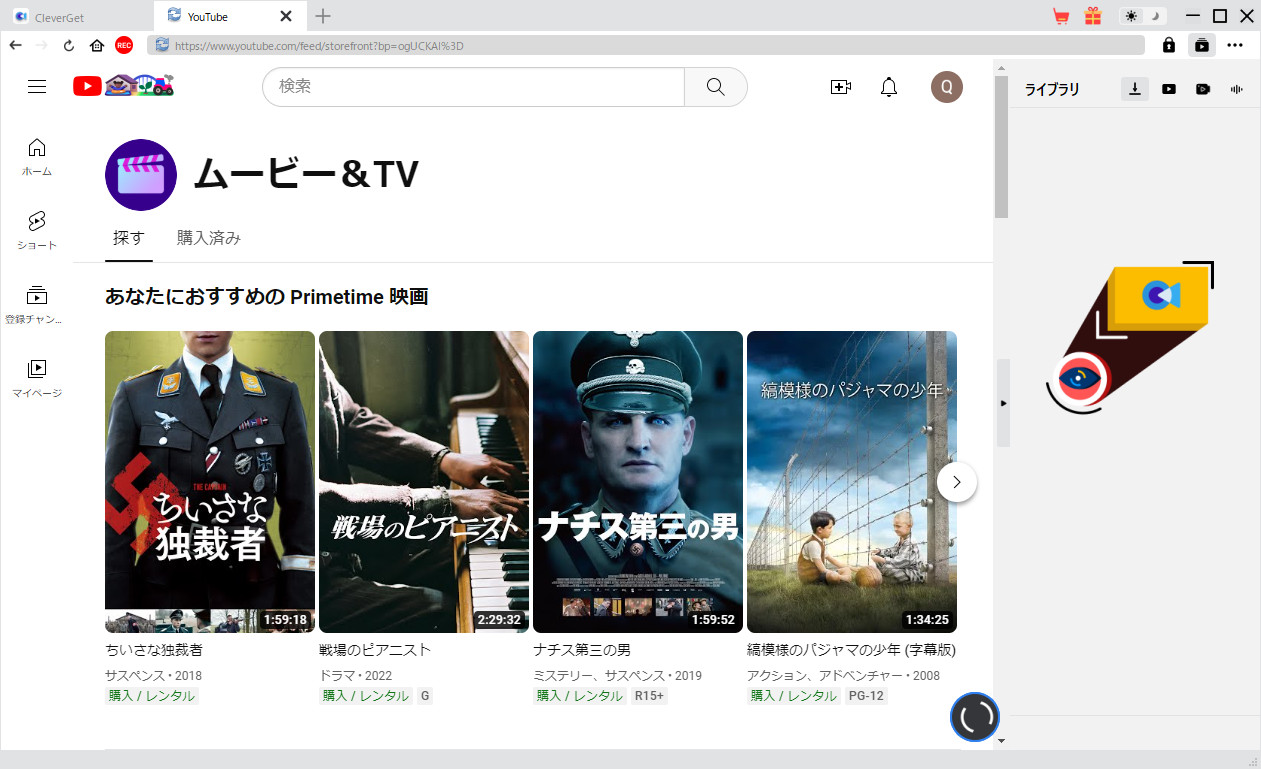This screenshot has width=1261, height=769.
Task: Open the shopping cart icon
Action: (x=1061, y=16)
